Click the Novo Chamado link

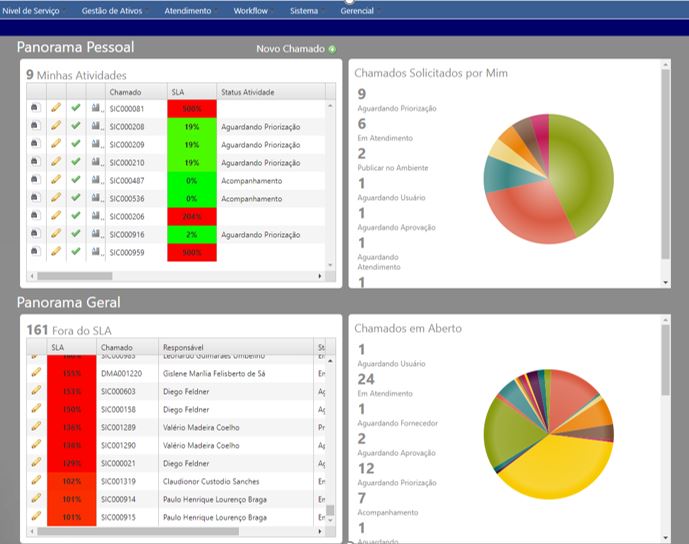(290, 49)
